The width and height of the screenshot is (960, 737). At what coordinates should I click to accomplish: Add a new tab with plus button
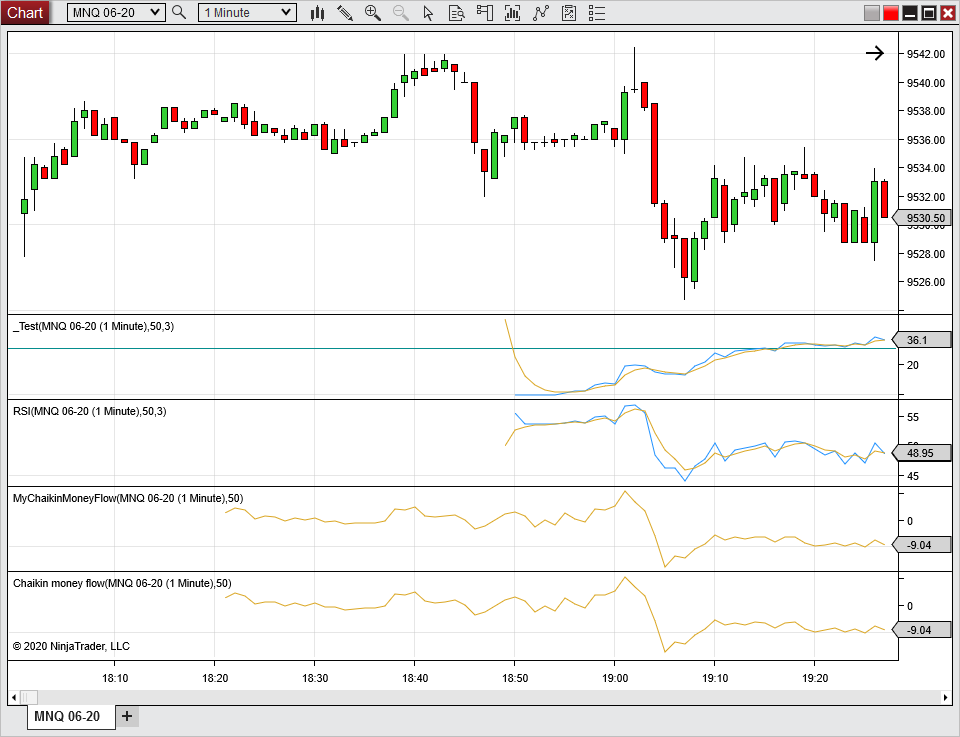[x=127, y=716]
